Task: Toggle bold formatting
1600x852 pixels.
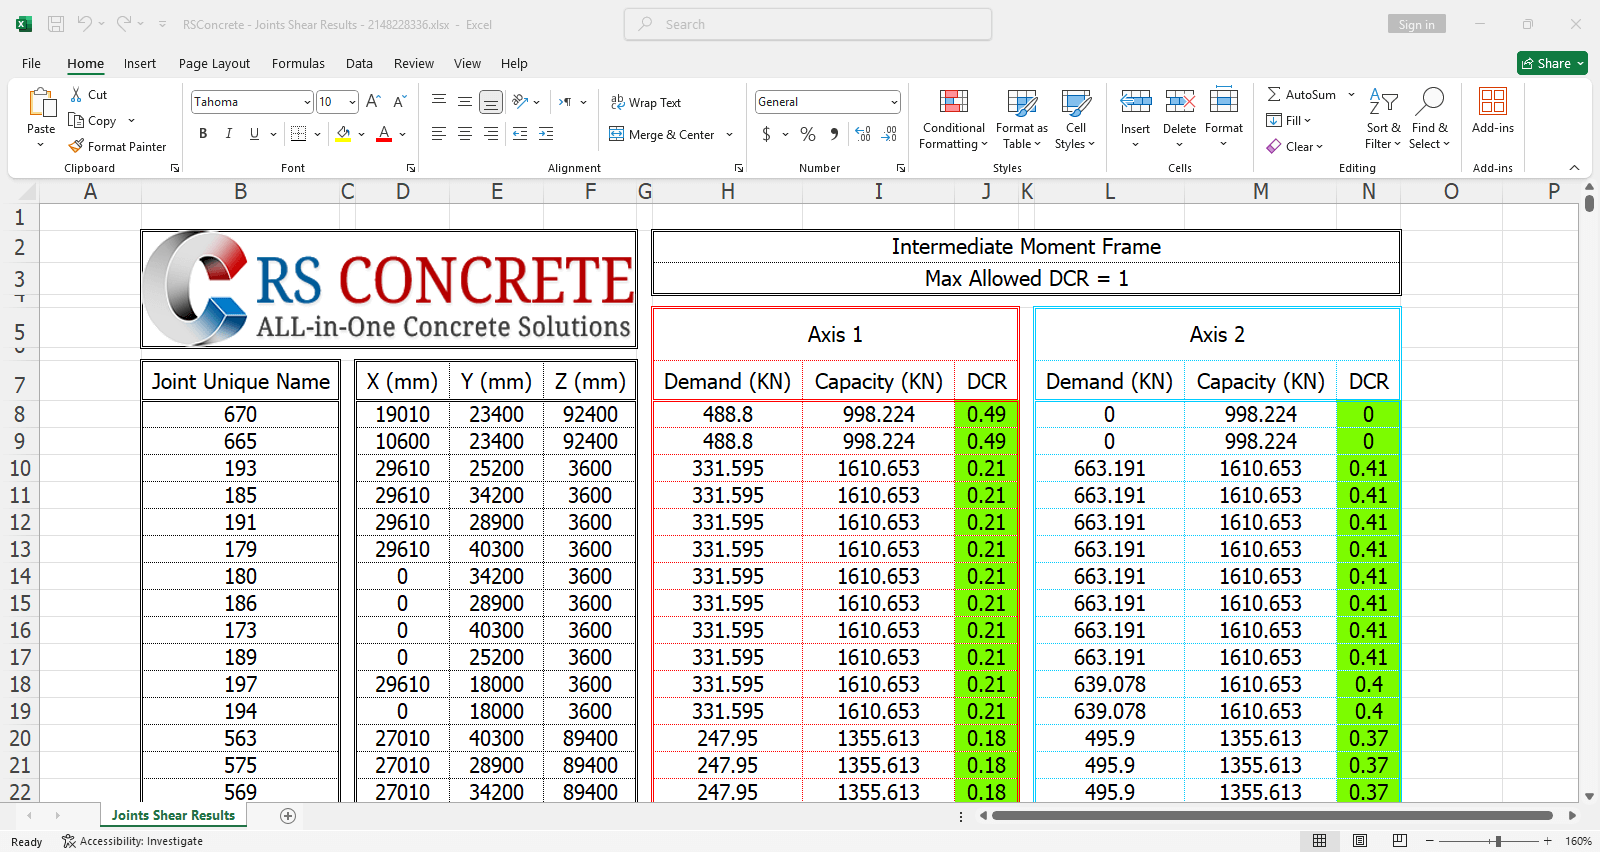Action: (x=203, y=133)
